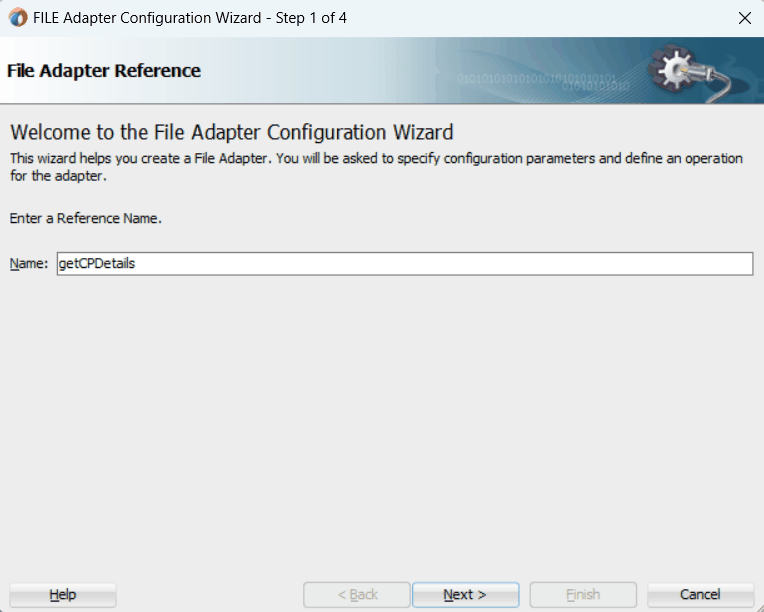
Task: Click the disabled Back button
Action: pos(357,594)
